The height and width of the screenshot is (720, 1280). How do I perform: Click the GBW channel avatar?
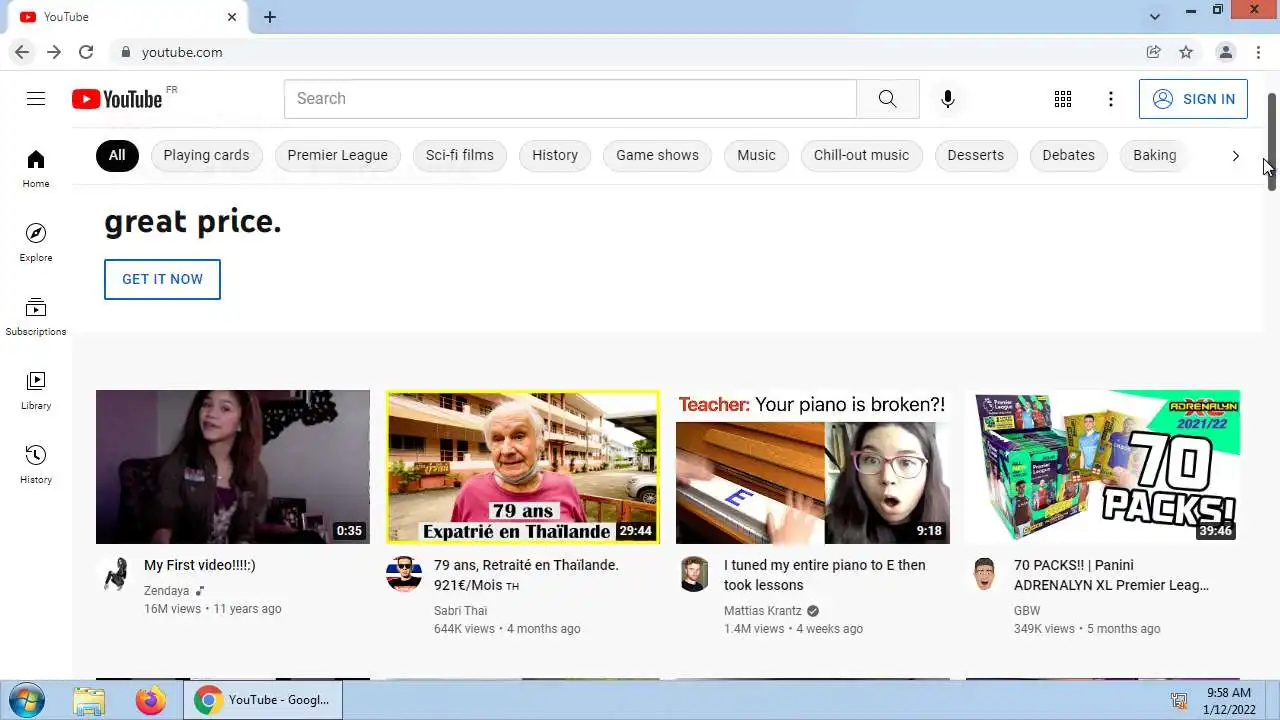pos(984,574)
